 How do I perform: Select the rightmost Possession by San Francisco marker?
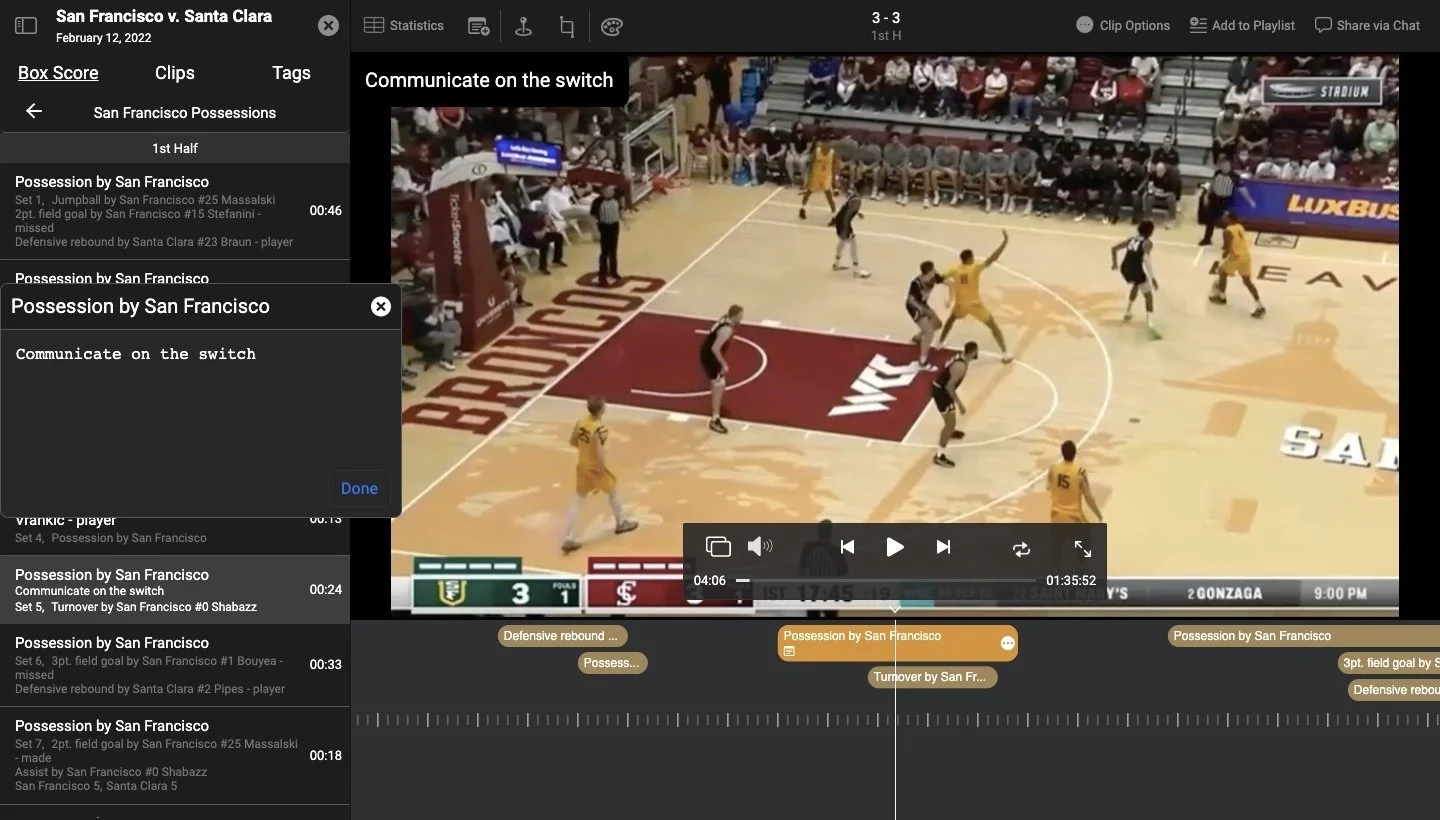[1304, 636]
